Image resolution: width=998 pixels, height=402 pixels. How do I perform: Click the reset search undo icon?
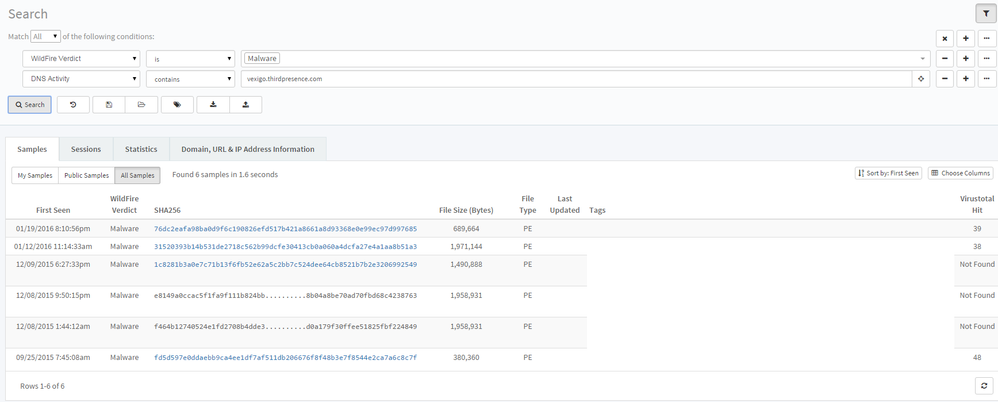(73, 104)
